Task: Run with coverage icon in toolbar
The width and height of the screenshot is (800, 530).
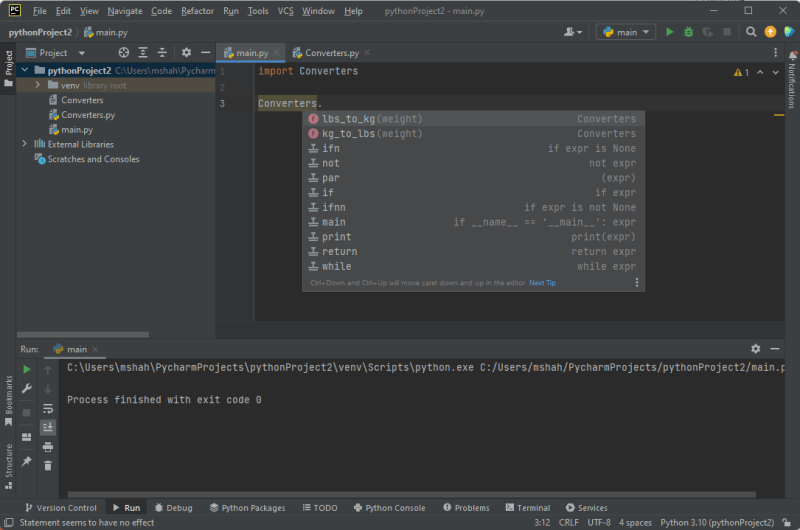Action: click(708, 32)
